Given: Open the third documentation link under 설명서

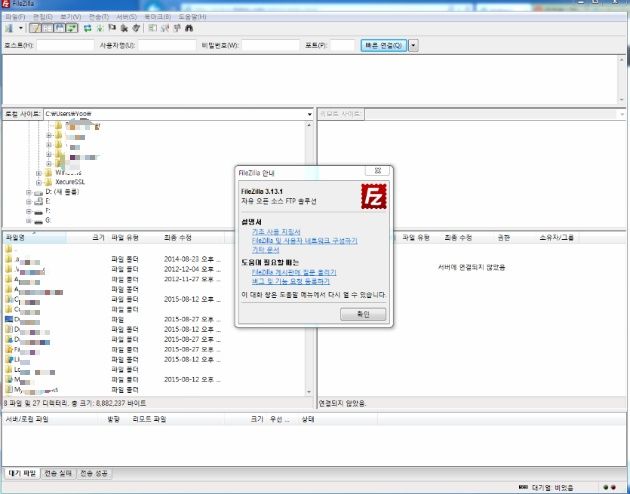Looking at the screenshot, I should [266, 250].
